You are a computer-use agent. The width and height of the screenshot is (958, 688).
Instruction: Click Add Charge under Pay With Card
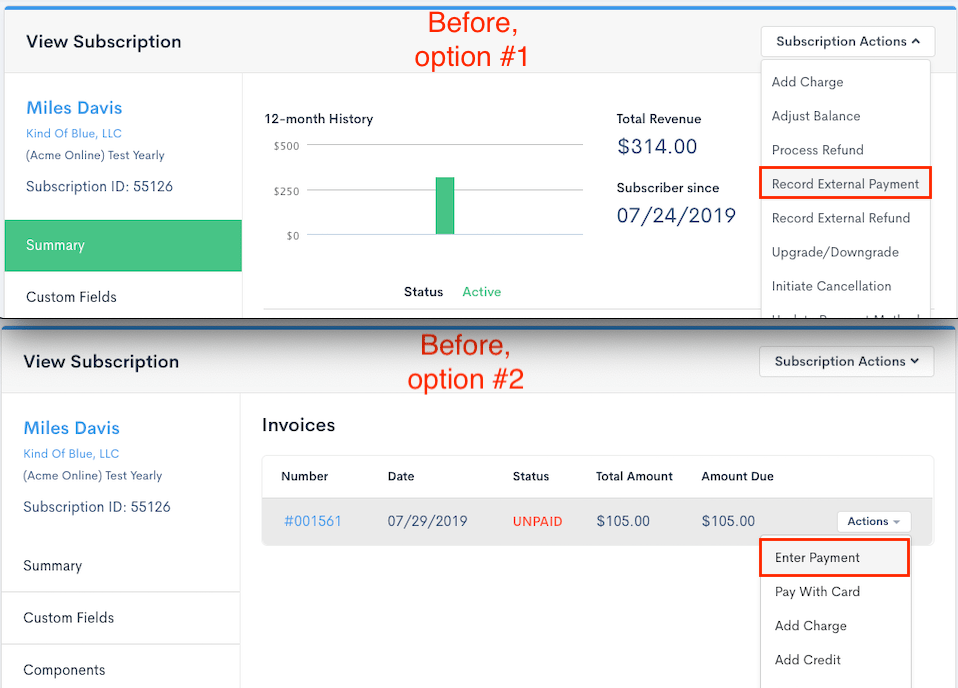coord(810,626)
